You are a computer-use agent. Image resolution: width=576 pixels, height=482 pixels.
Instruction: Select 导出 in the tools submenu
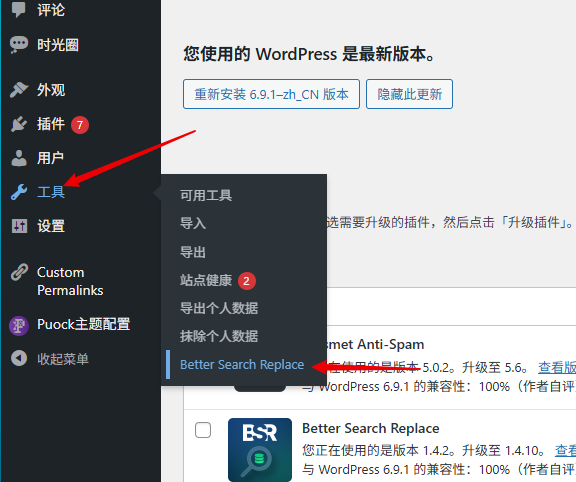click(192, 252)
